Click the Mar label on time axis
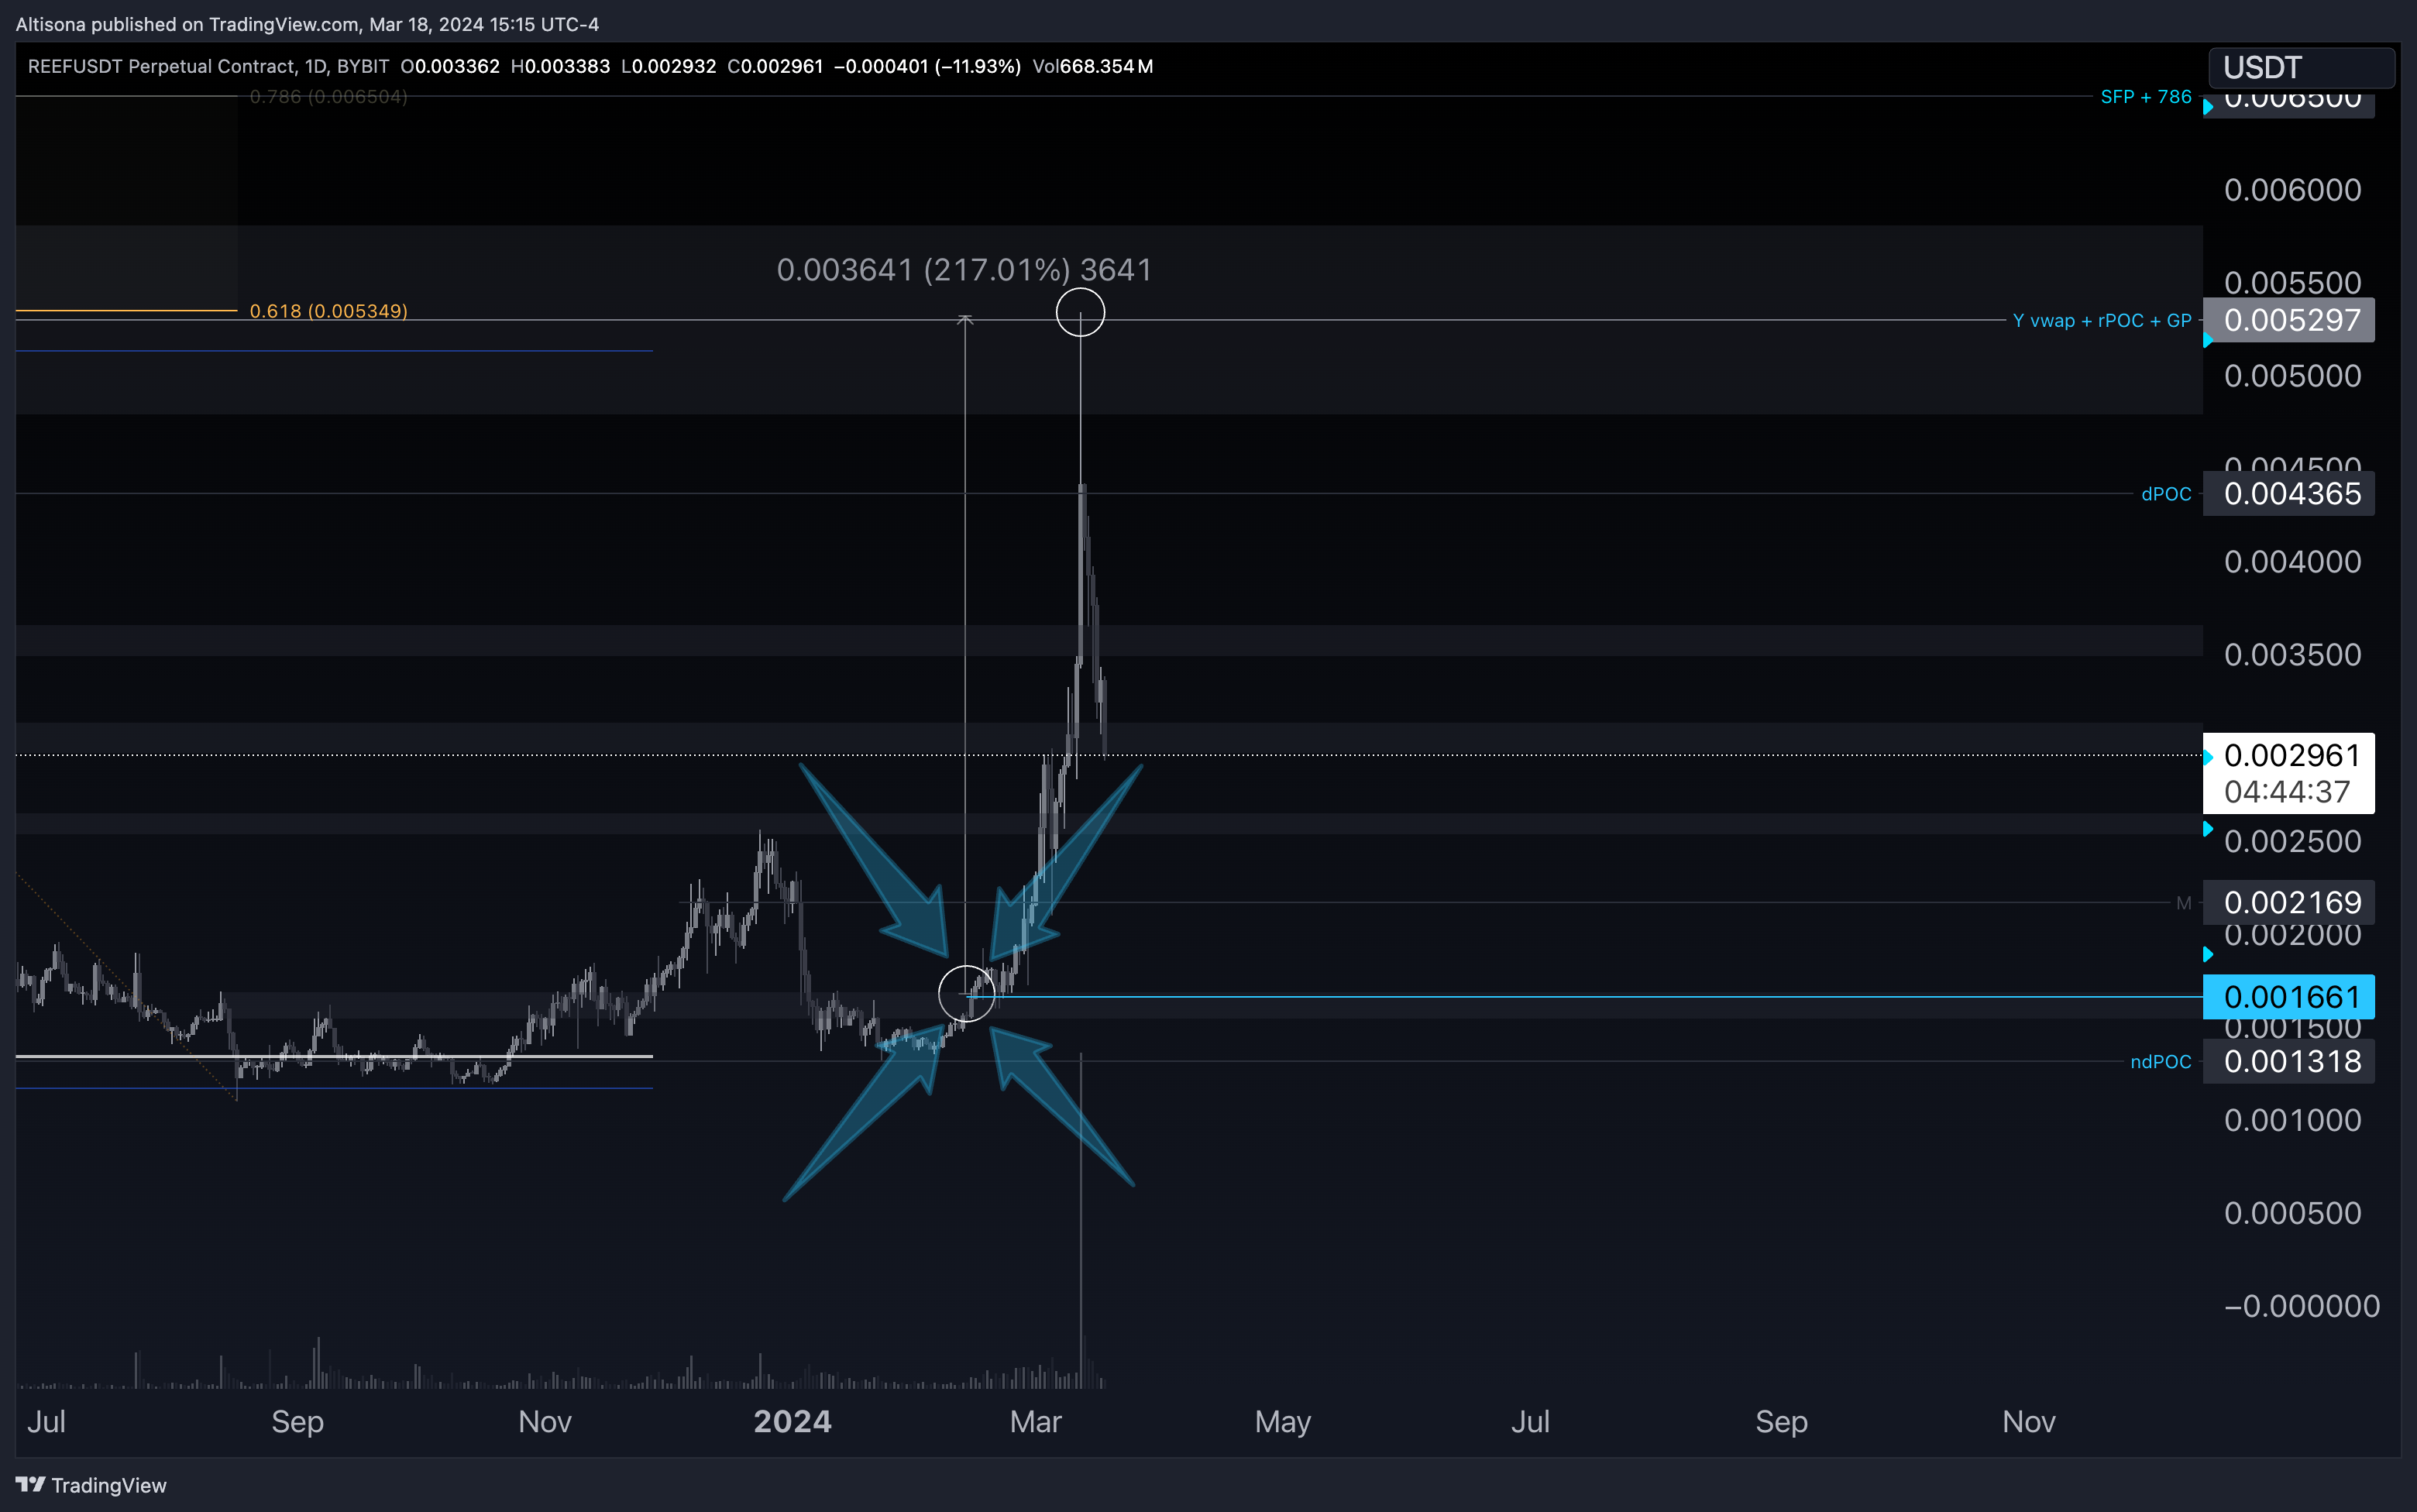This screenshot has height=1512, width=2417. [1035, 1421]
